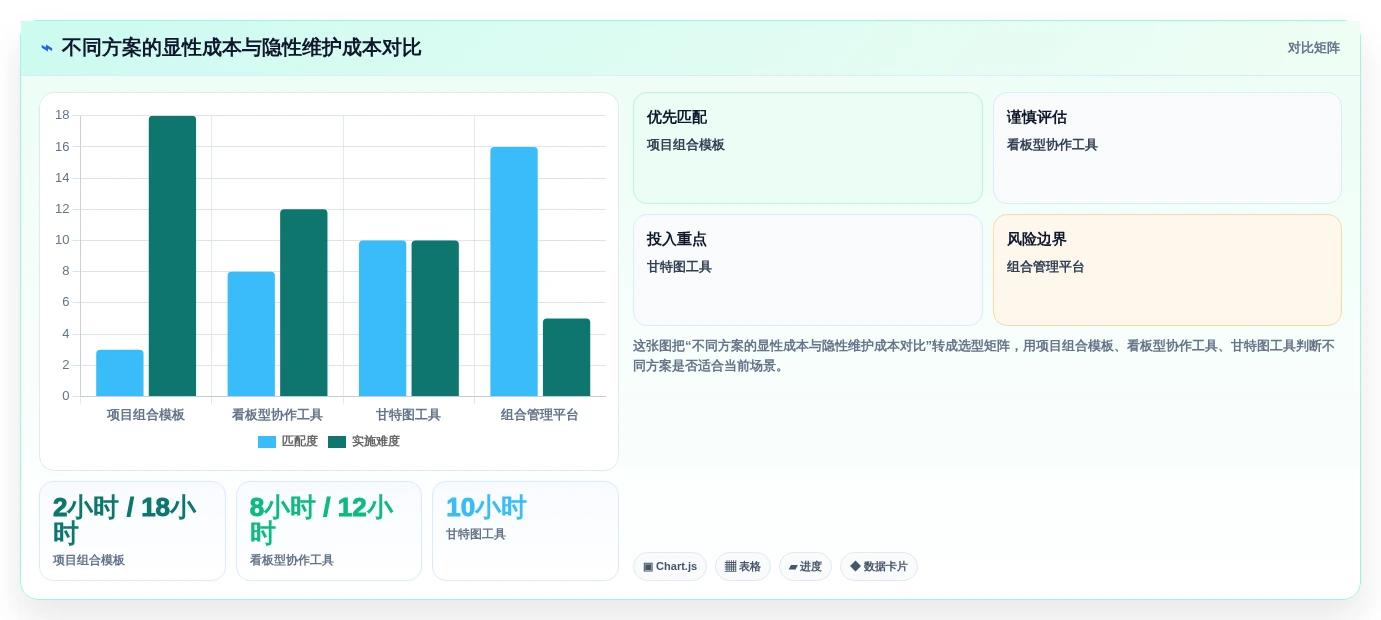Open the 10小时 stat card

[525, 531]
